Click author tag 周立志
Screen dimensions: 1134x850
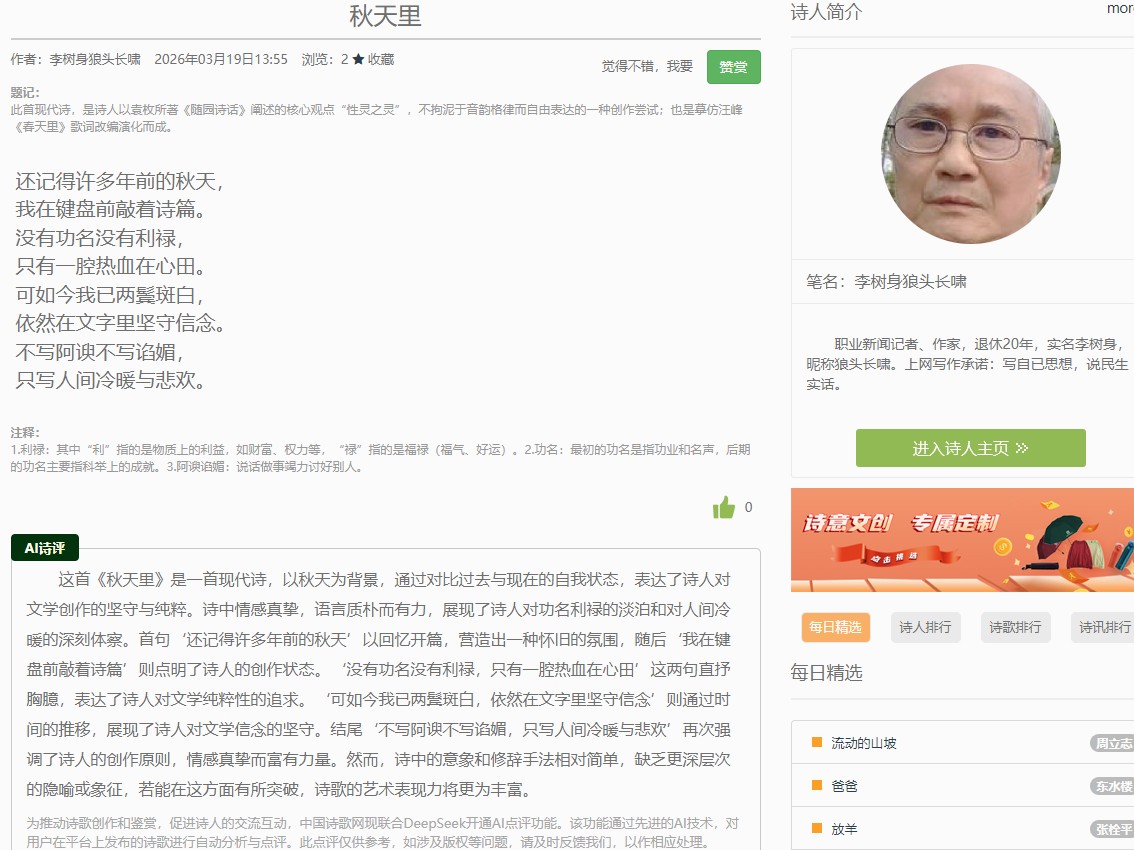(1113, 743)
